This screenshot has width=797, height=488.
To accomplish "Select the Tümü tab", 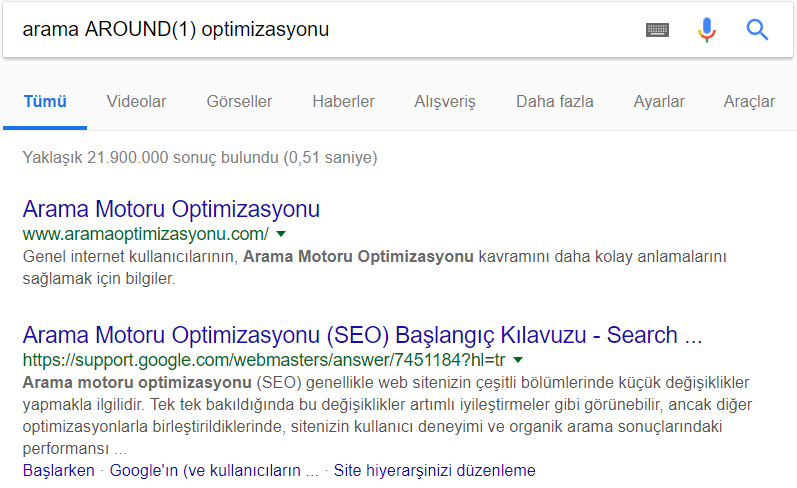I will tap(45, 101).
